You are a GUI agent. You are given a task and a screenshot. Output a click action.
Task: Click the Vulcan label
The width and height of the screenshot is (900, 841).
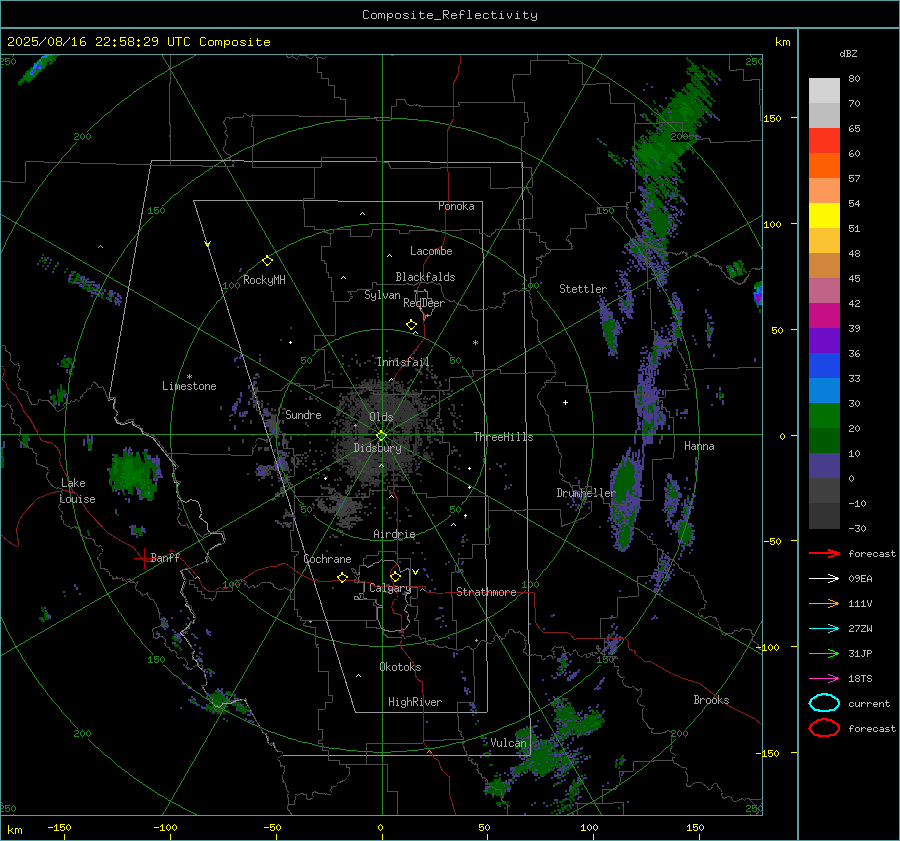(x=508, y=743)
